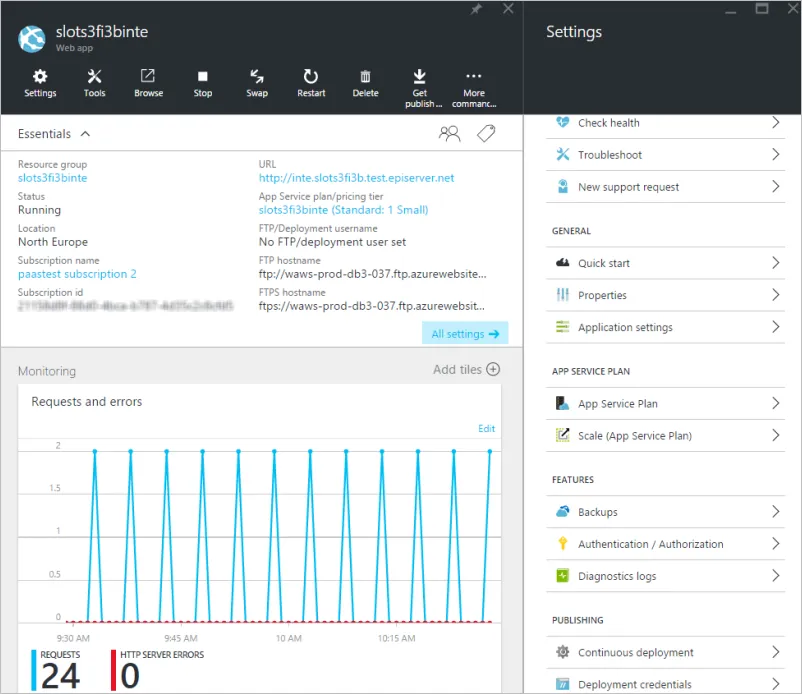Open Diagnostics logs under Features
This screenshot has height=694, width=802.
tap(665, 576)
